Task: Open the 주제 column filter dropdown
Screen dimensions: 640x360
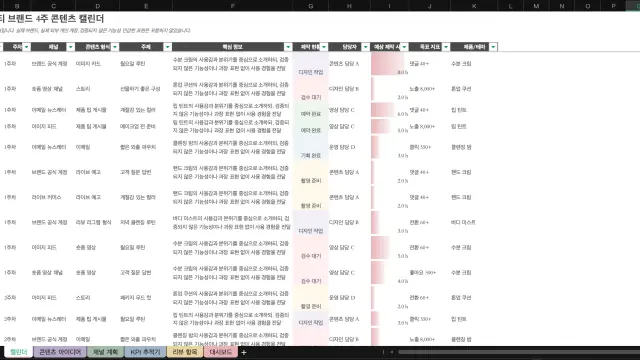Action: click(167, 47)
